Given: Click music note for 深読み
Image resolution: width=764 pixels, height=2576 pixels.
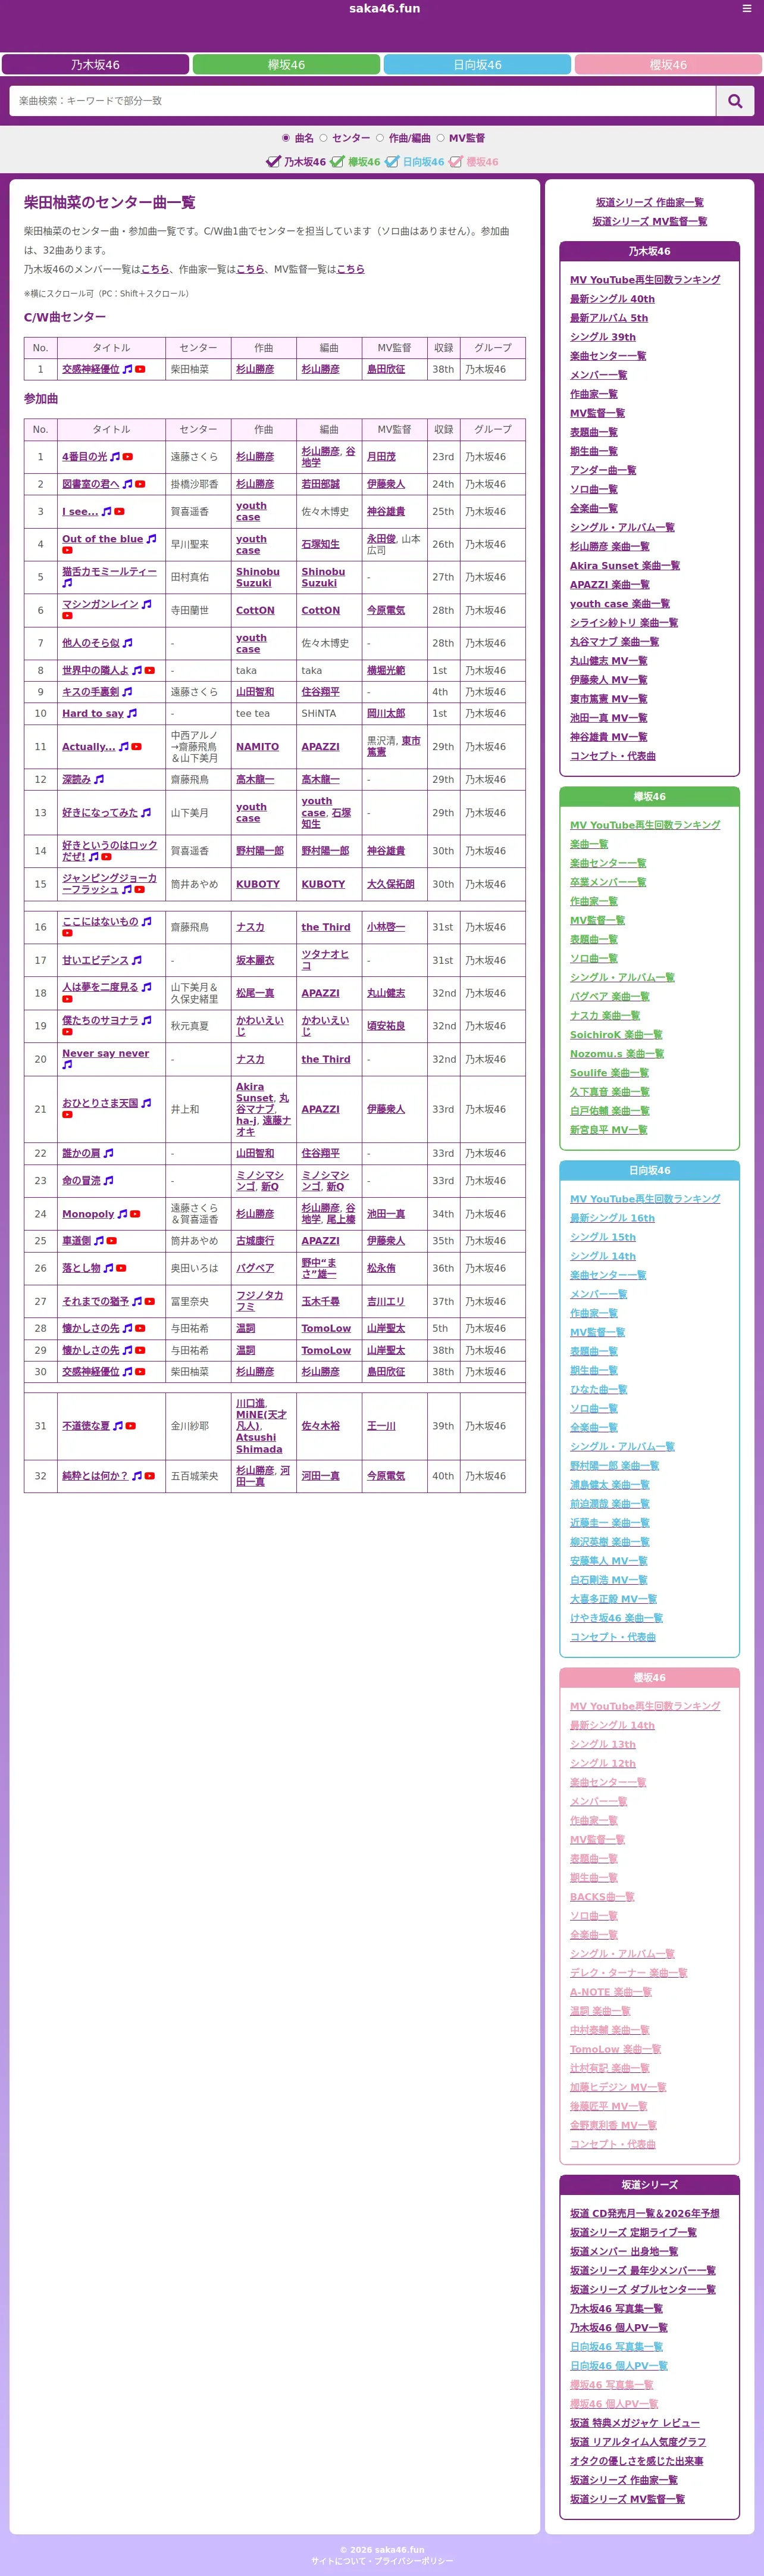Looking at the screenshot, I should pyautogui.click(x=99, y=780).
